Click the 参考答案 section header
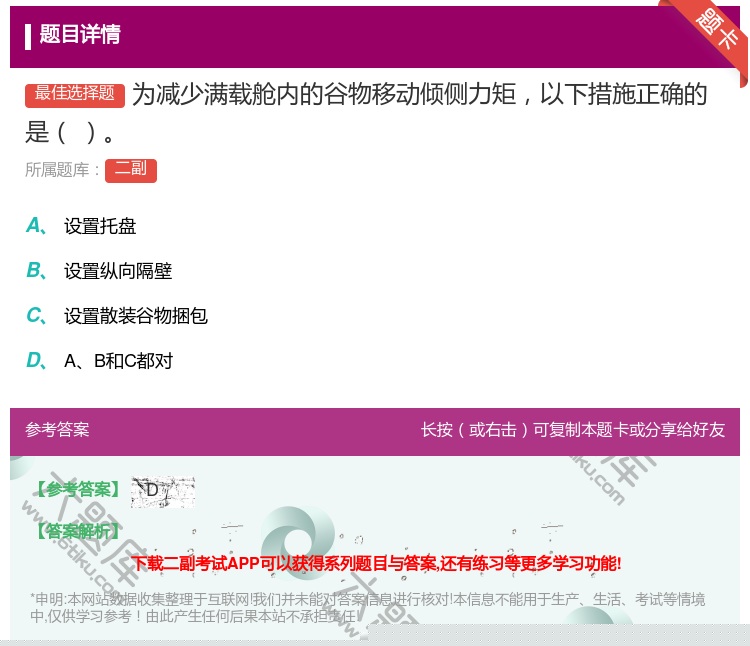Image resolution: width=750 pixels, height=646 pixels. [57, 429]
